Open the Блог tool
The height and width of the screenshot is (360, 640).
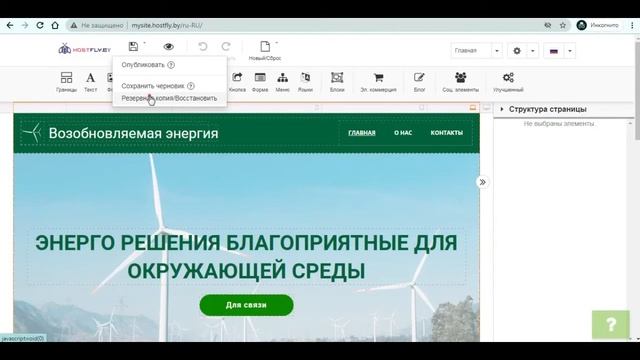(419, 82)
